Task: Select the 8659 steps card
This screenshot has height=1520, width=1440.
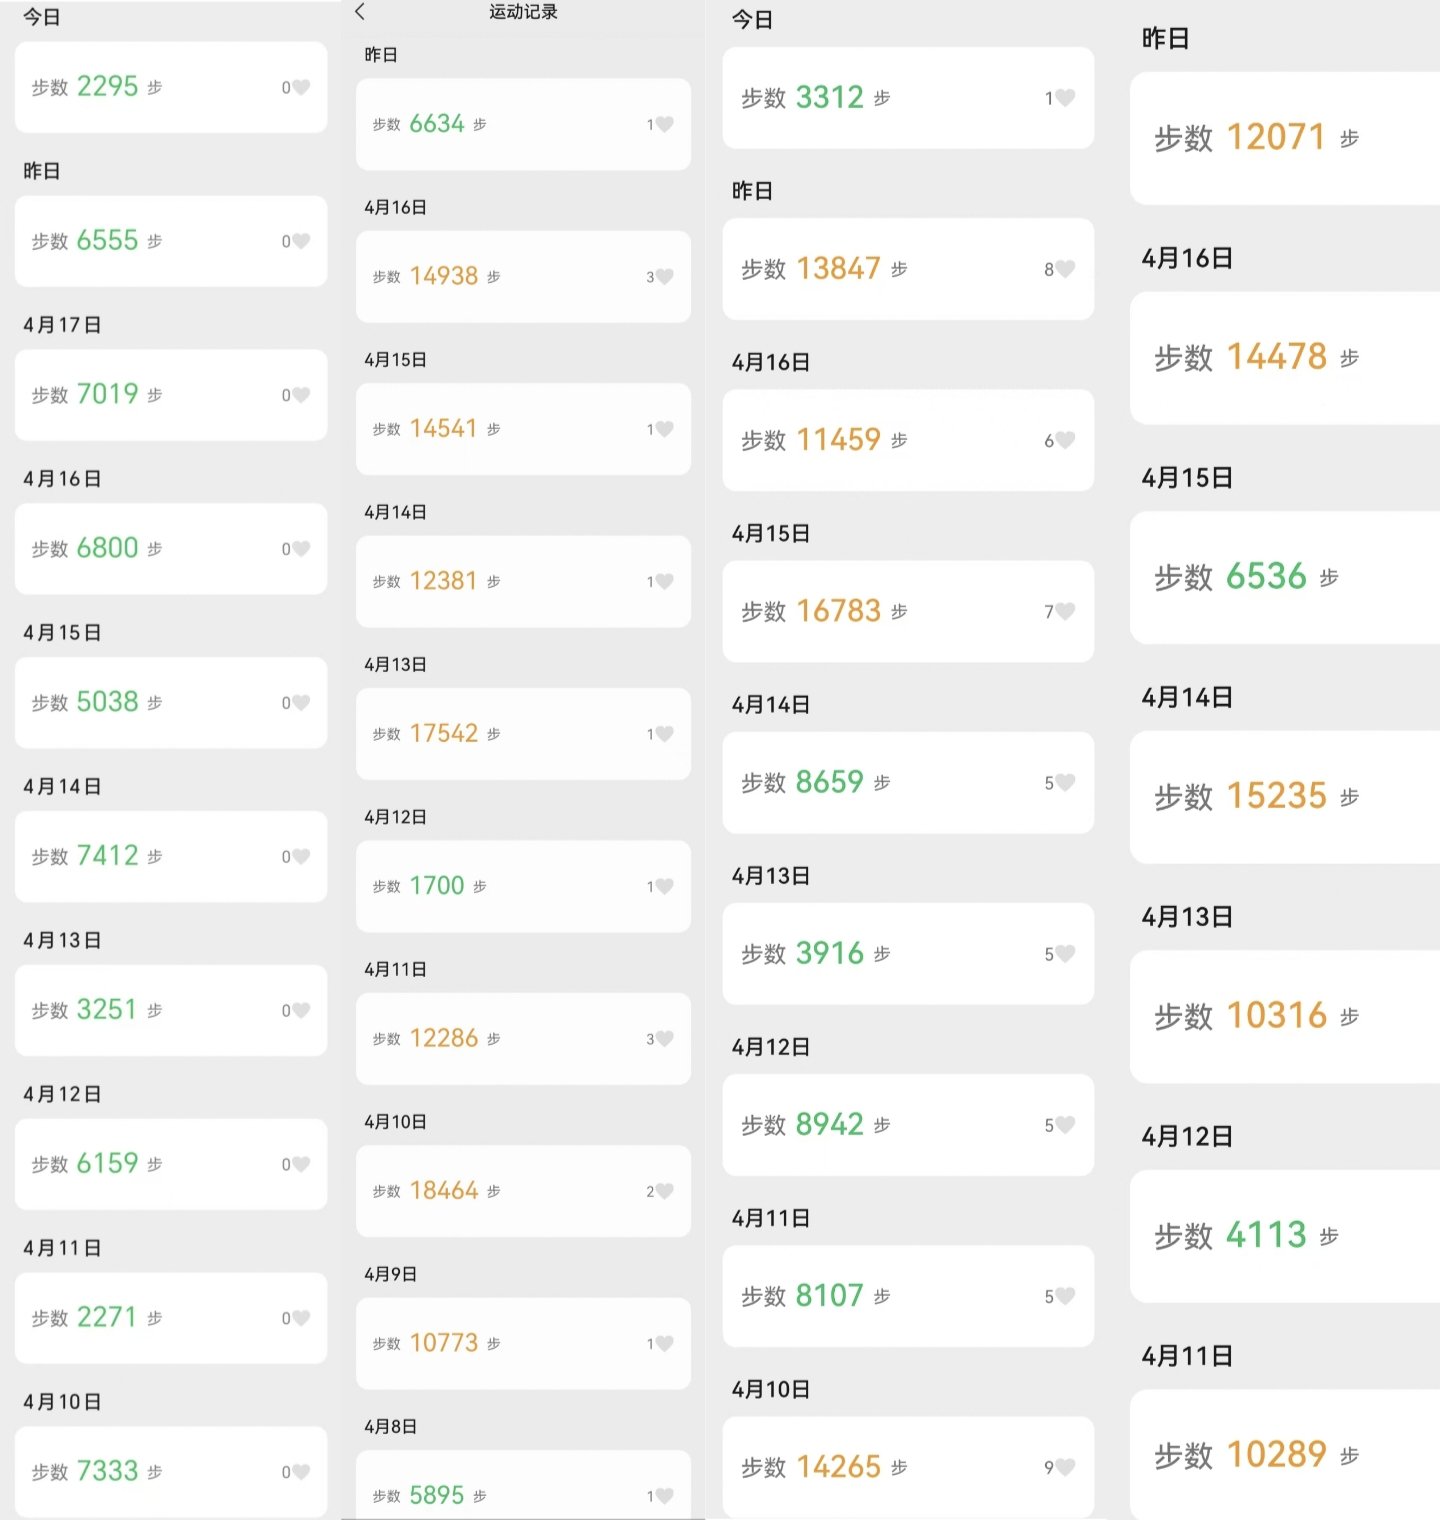Action: click(x=908, y=782)
